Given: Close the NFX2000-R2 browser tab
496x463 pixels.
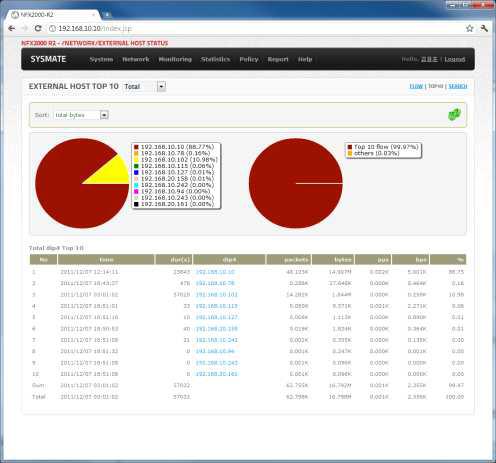Looking at the screenshot, I should click(x=94, y=15).
